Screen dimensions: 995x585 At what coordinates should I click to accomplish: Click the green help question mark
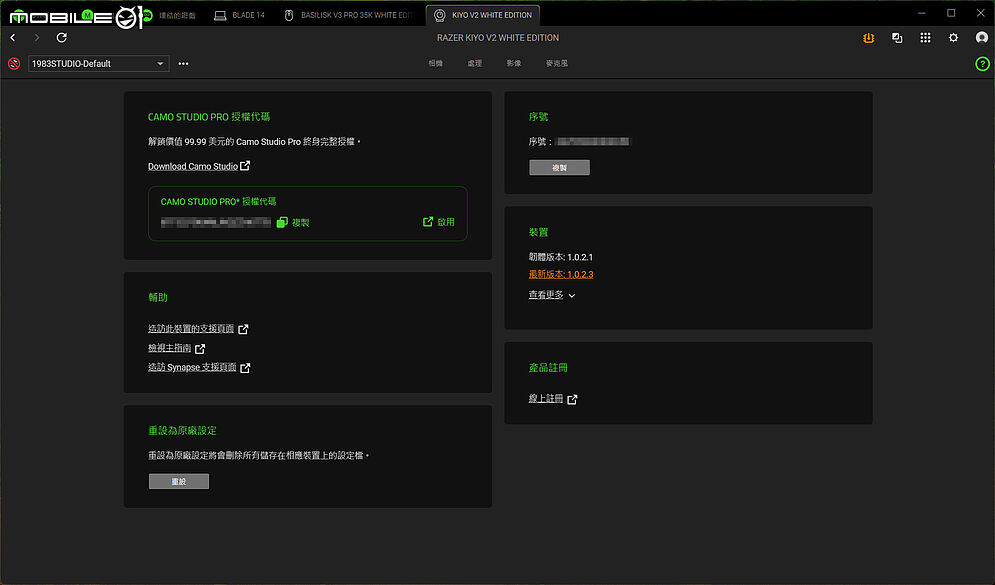pyautogui.click(x=982, y=63)
